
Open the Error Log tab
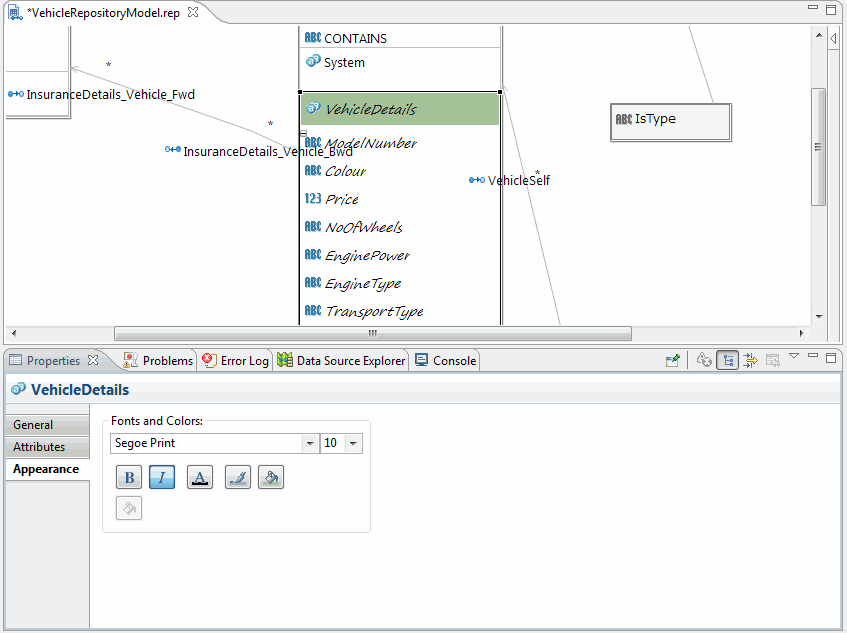(236, 361)
